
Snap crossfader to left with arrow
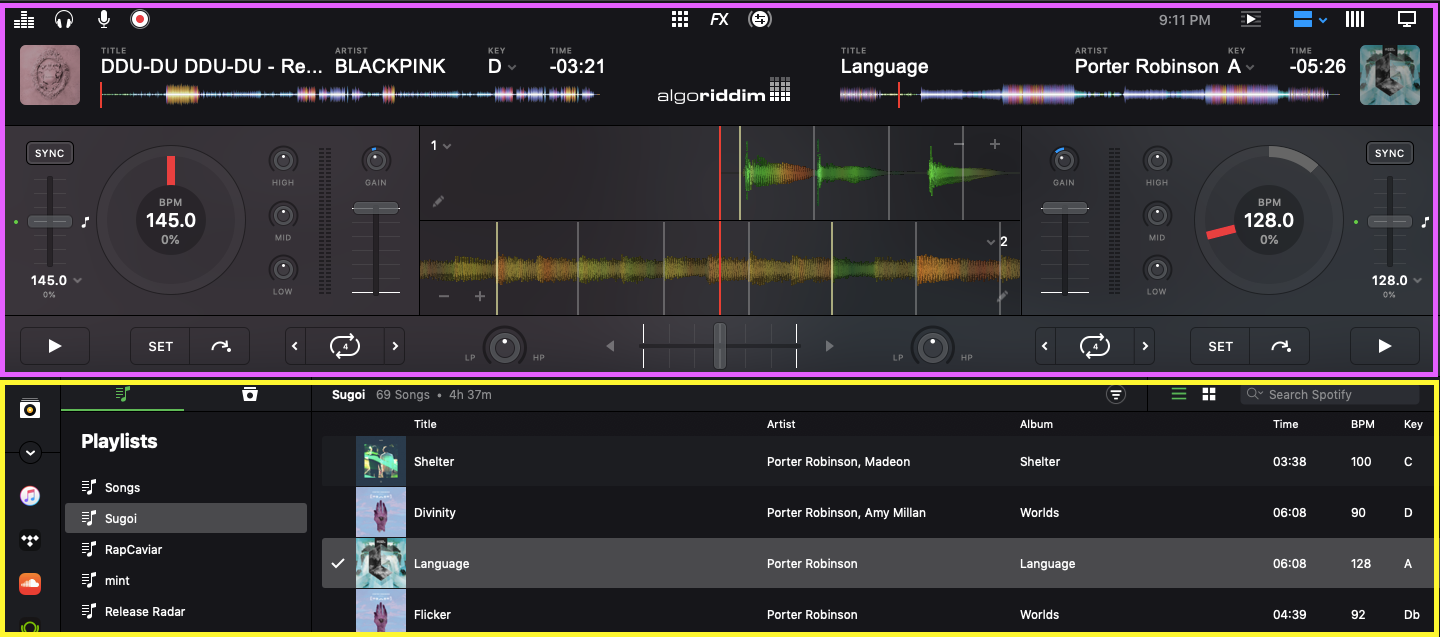click(x=610, y=346)
